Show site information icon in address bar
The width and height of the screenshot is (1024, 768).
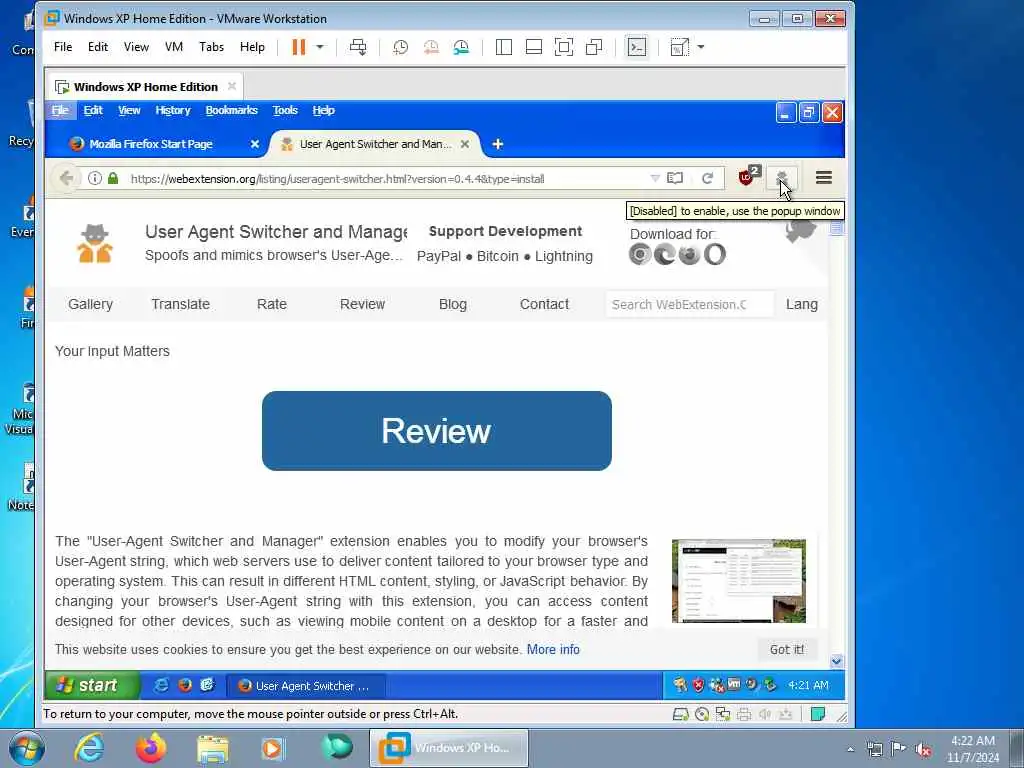tap(95, 178)
